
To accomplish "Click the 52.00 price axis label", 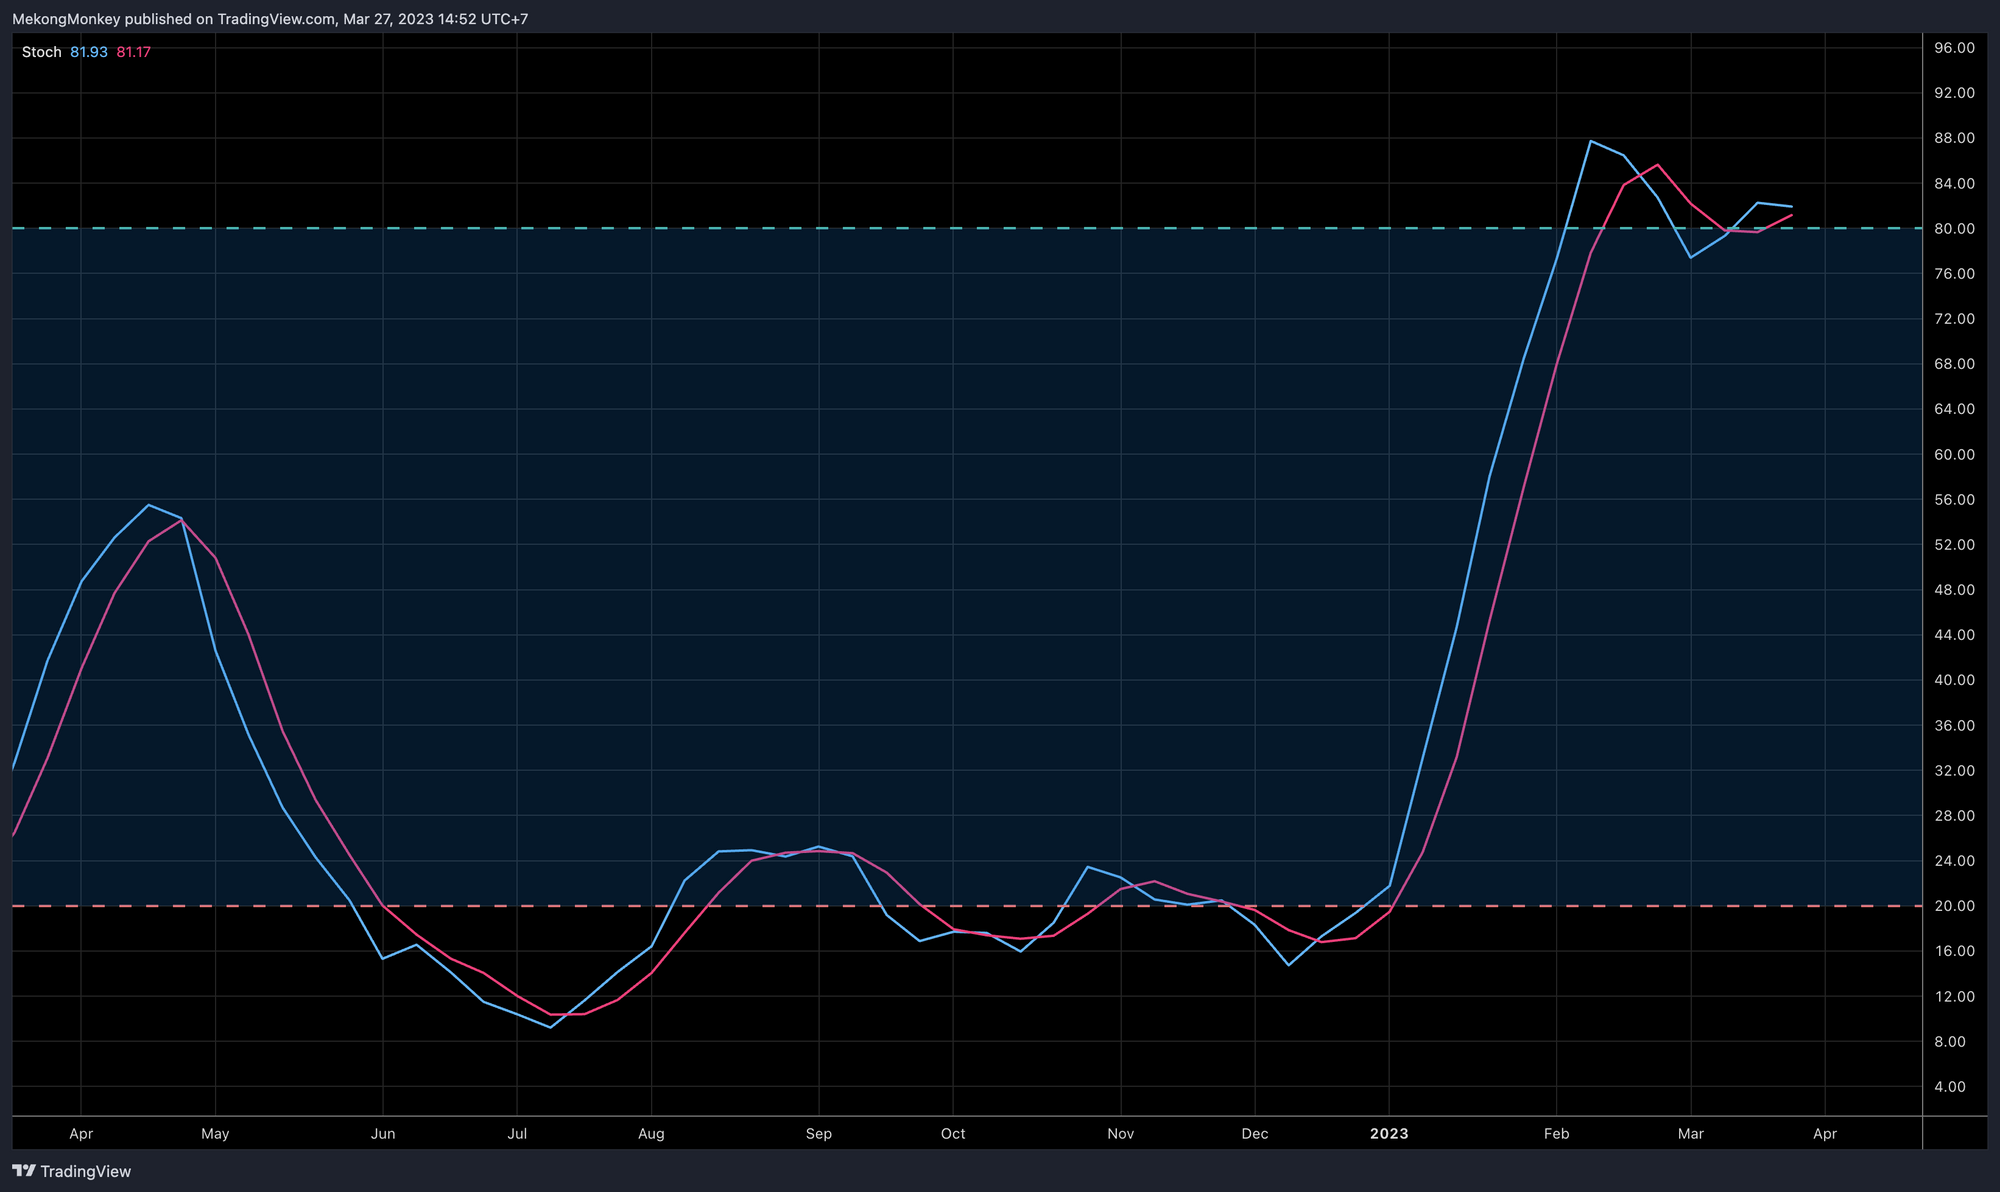I will pos(1954,545).
